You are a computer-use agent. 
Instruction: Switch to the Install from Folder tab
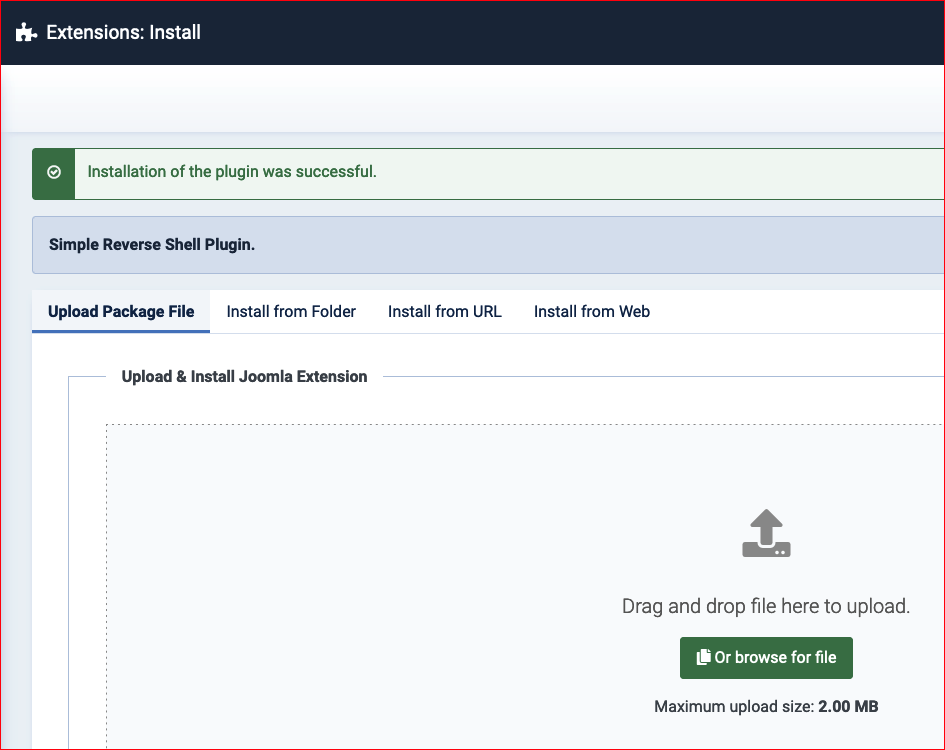point(291,312)
